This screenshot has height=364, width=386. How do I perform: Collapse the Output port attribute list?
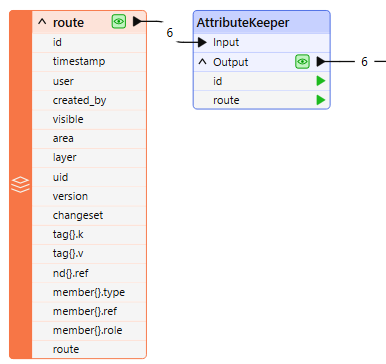coord(202,62)
